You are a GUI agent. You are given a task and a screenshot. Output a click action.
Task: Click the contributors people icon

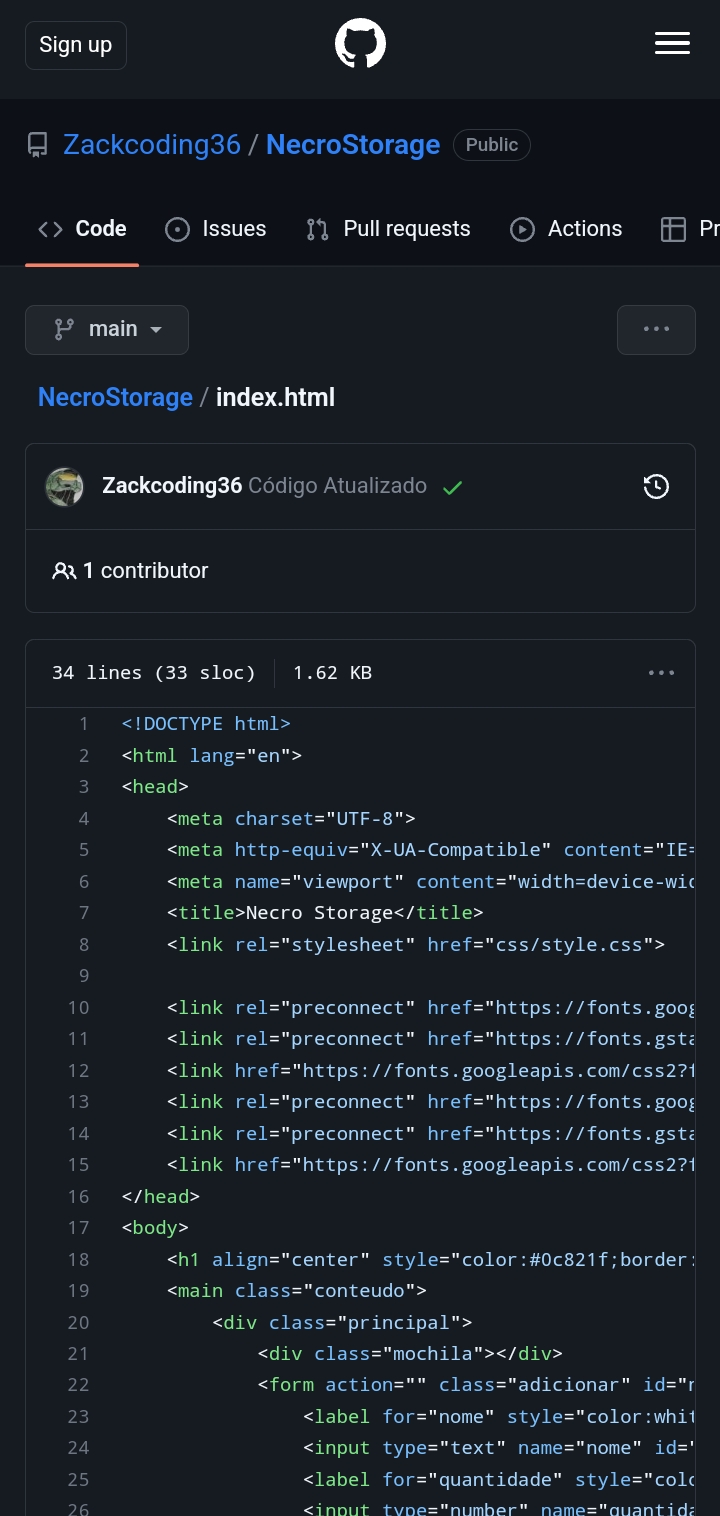(x=64, y=571)
